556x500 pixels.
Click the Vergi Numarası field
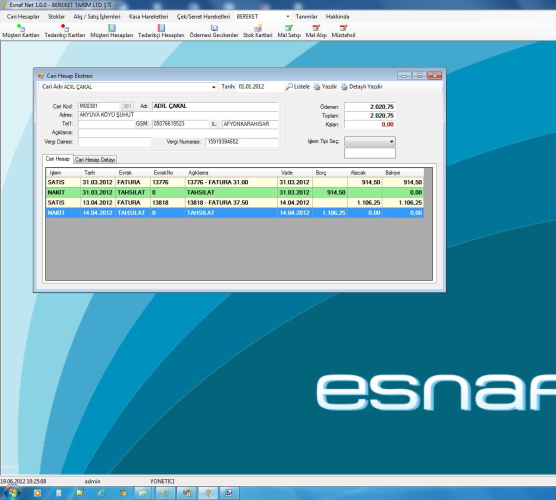[x=242, y=142]
